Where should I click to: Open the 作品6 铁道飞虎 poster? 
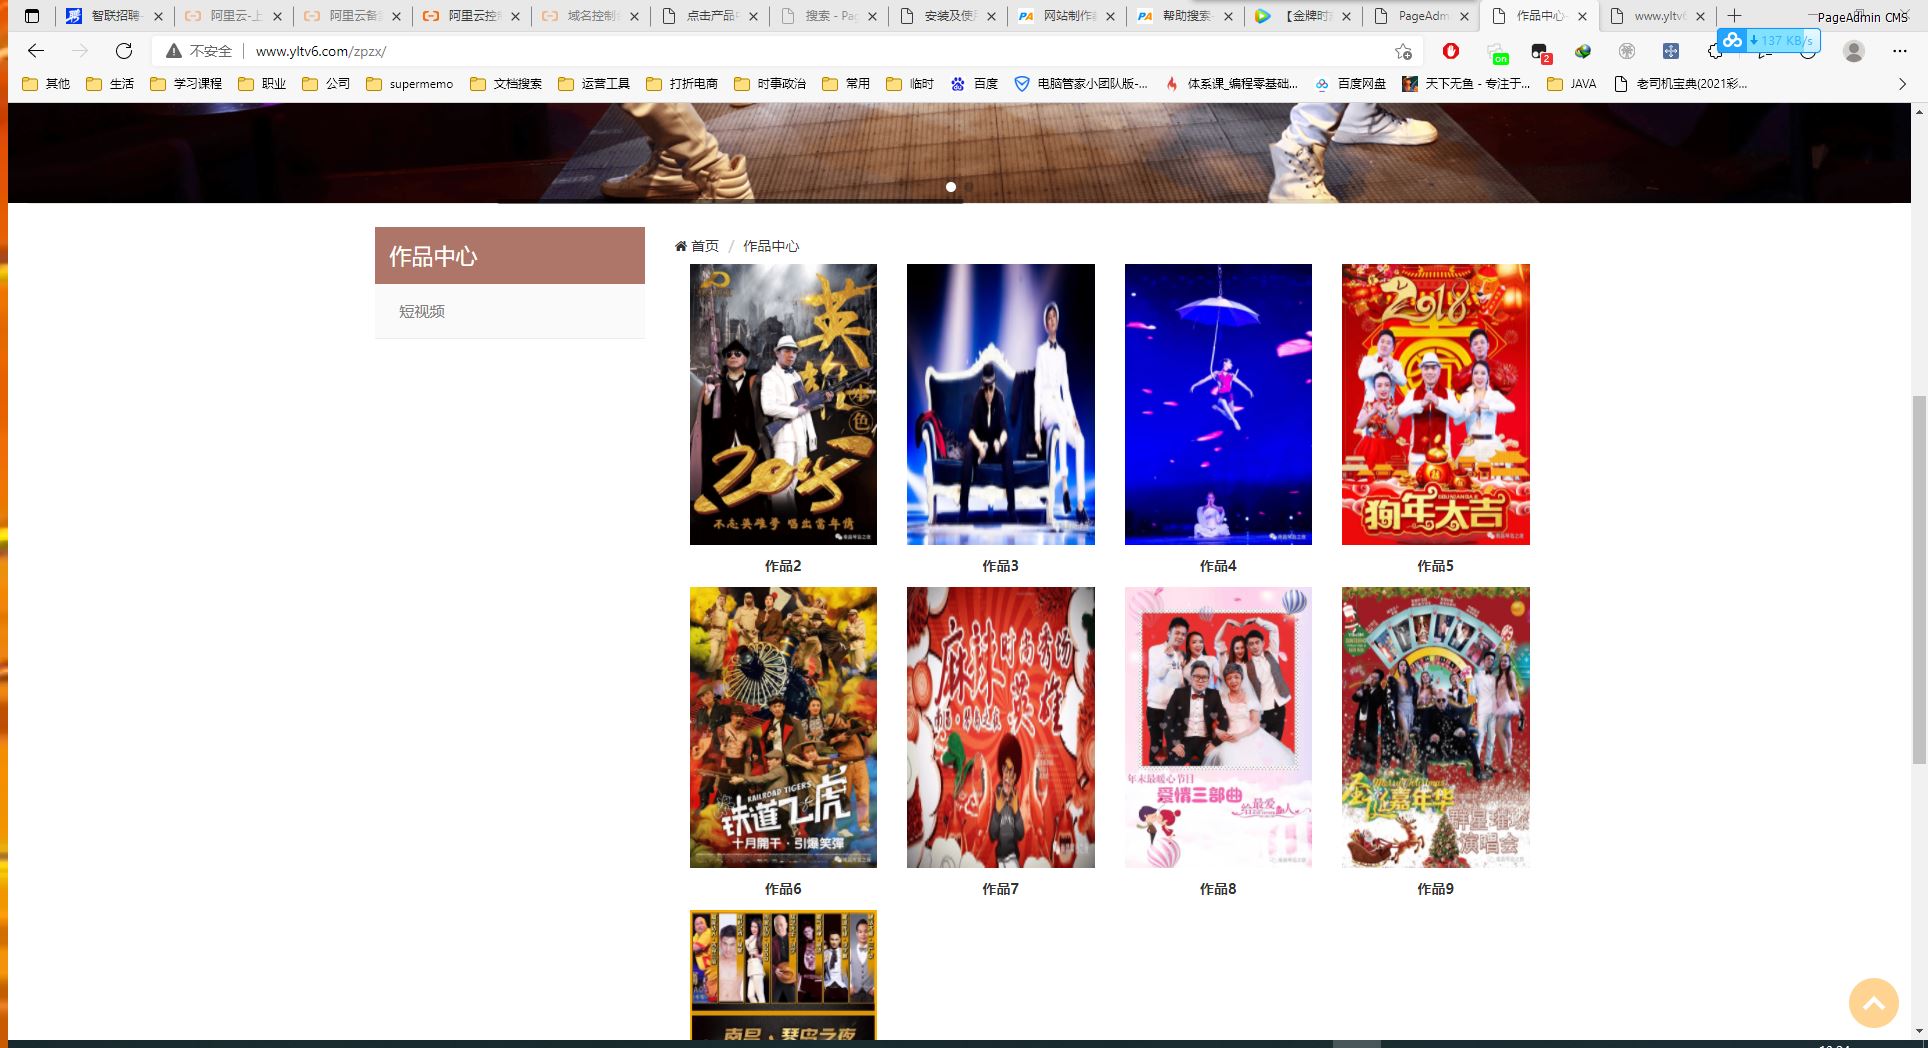pyautogui.click(x=783, y=727)
